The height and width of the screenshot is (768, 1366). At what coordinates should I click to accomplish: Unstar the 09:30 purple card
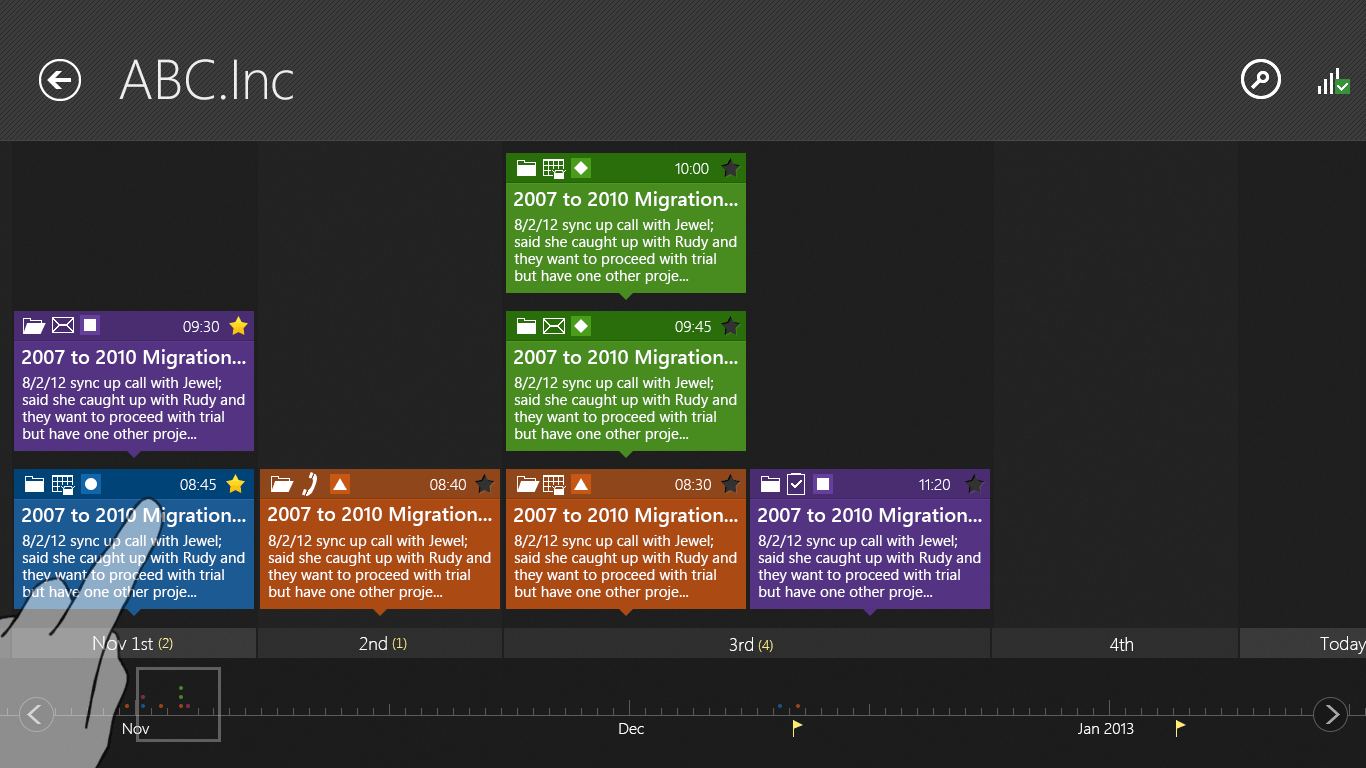[x=238, y=326]
